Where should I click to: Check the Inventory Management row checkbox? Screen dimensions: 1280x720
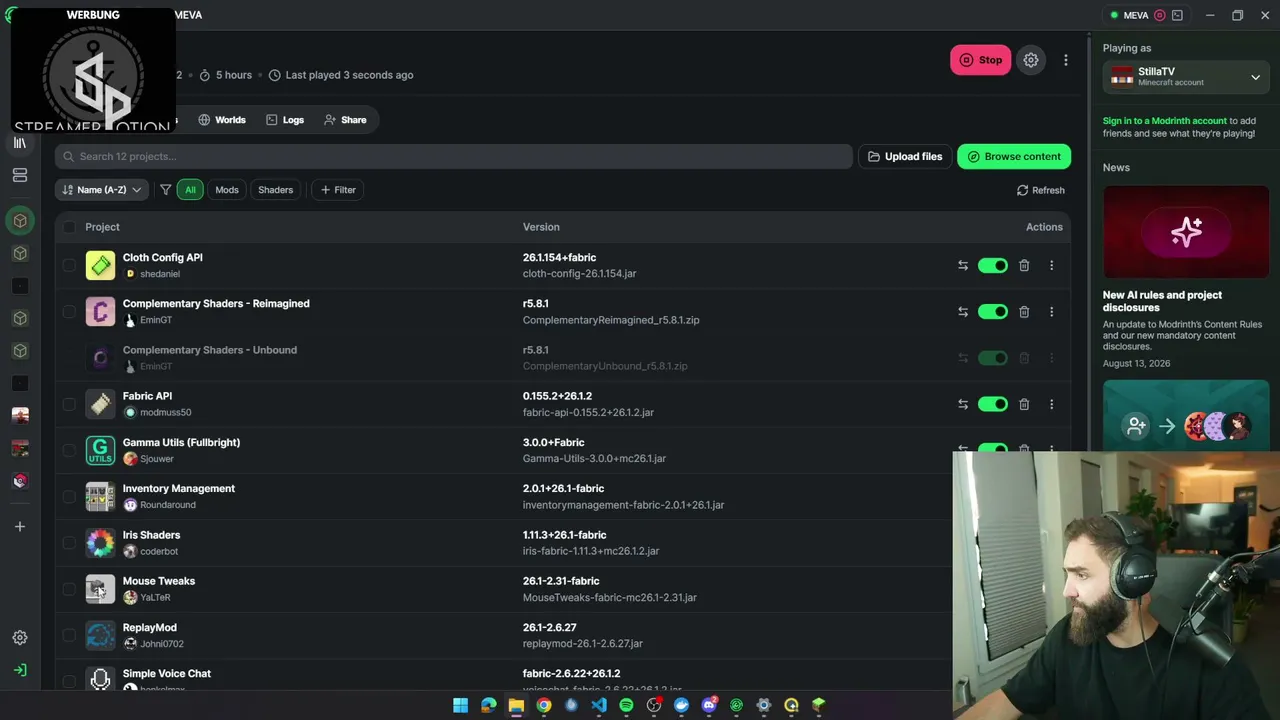click(69, 496)
